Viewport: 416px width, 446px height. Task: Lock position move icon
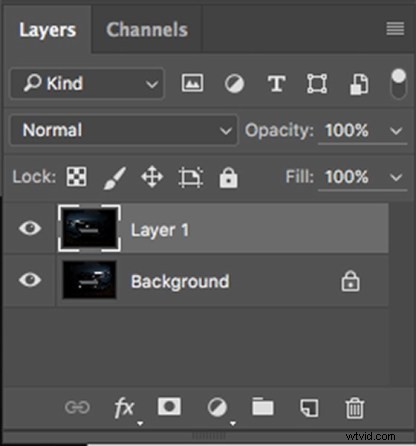point(152,177)
